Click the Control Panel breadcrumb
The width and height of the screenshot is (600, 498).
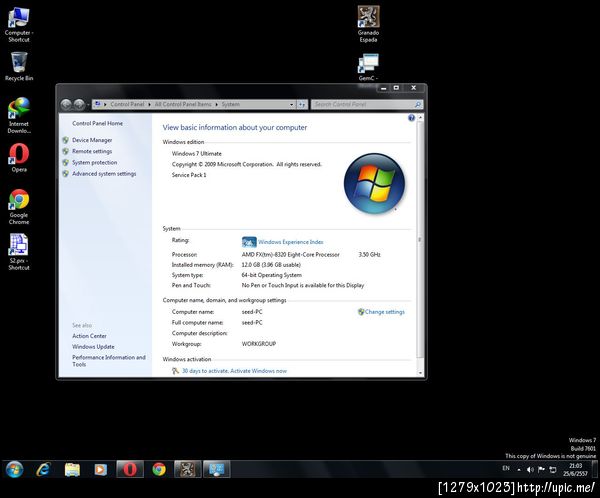[127, 104]
